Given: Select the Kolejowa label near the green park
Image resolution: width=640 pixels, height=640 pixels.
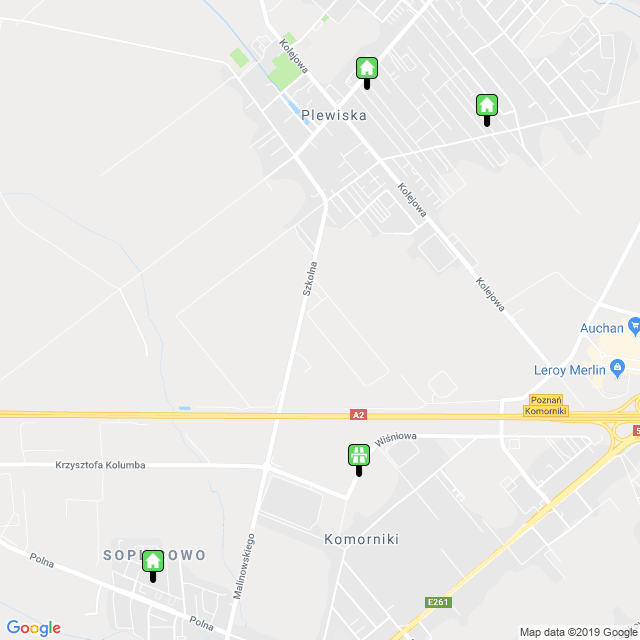Looking at the screenshot, I should [293, 56].
